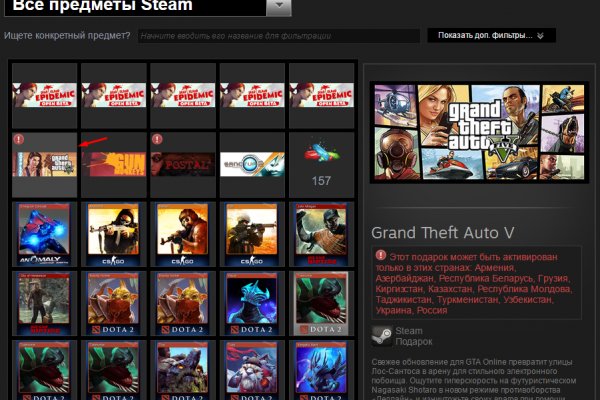The image size is (600, 400).
Task: Select the Postal 2 gift item
Action: point(183,163)
